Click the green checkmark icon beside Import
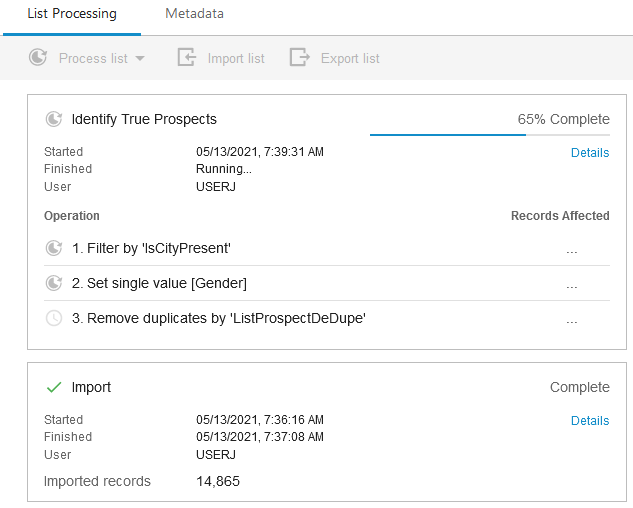 (54, 387)
